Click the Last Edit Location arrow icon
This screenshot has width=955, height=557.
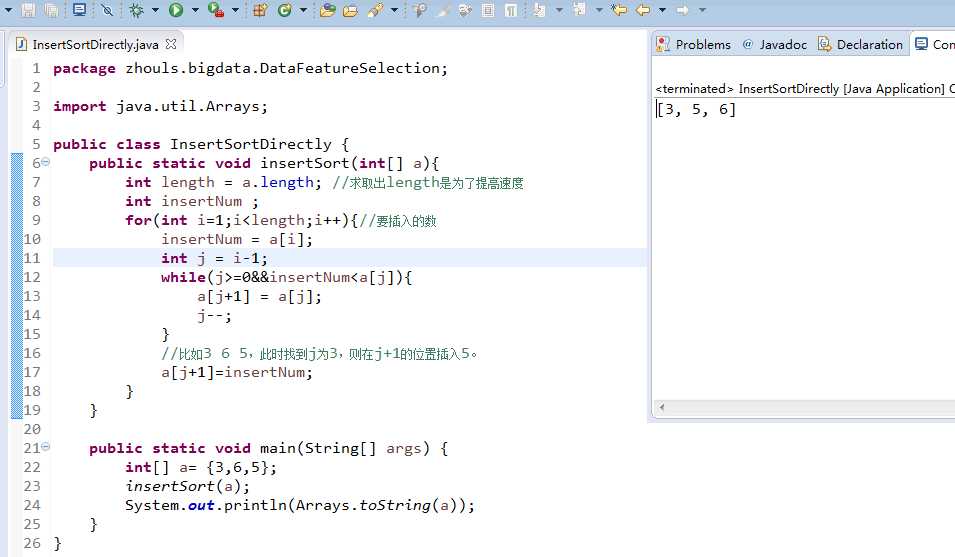(x=619, y=10)
